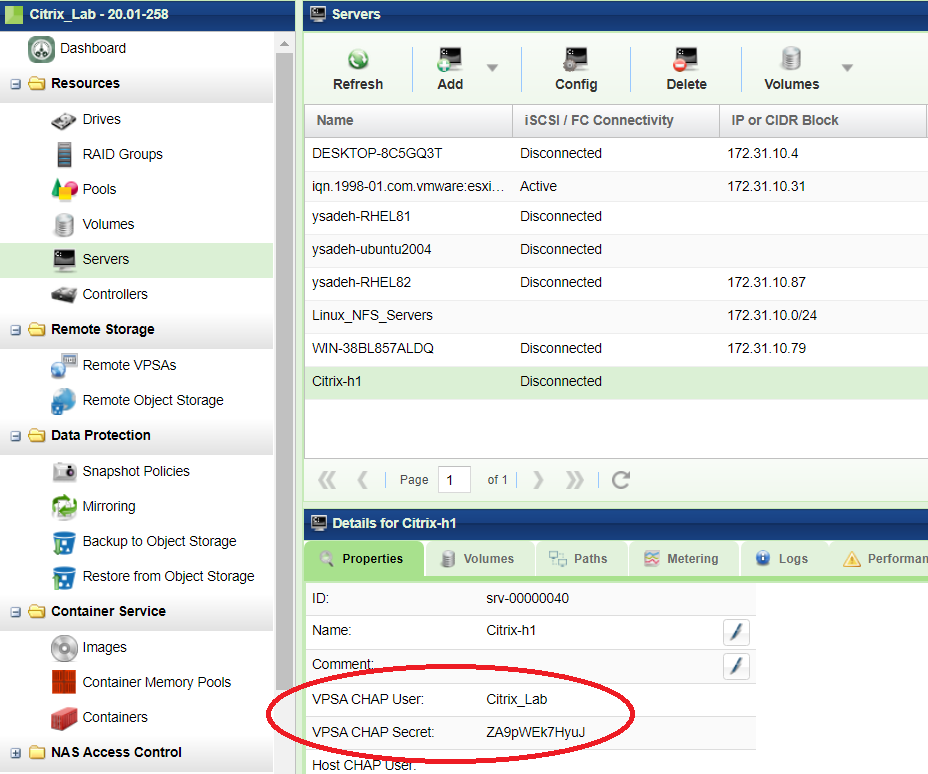
Task: Click the Drives icon
Action: [x=63, y=120]
